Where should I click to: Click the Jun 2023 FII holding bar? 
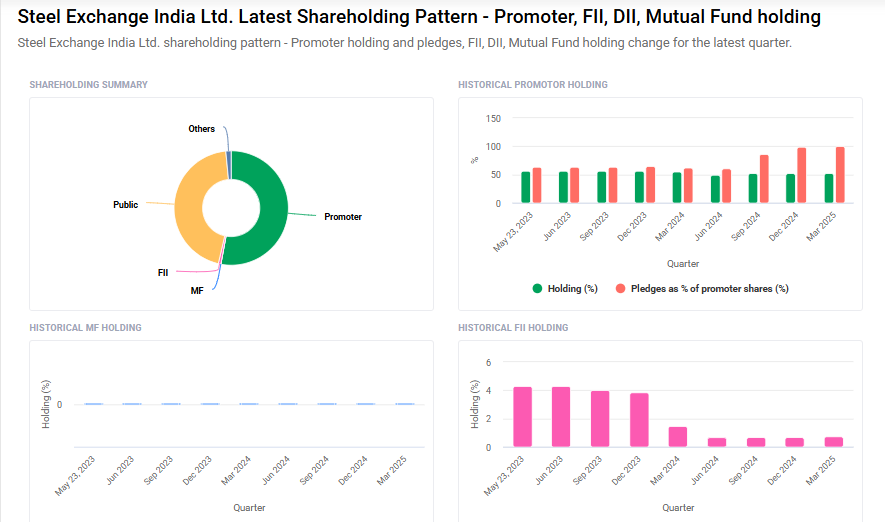click(561, 417)
